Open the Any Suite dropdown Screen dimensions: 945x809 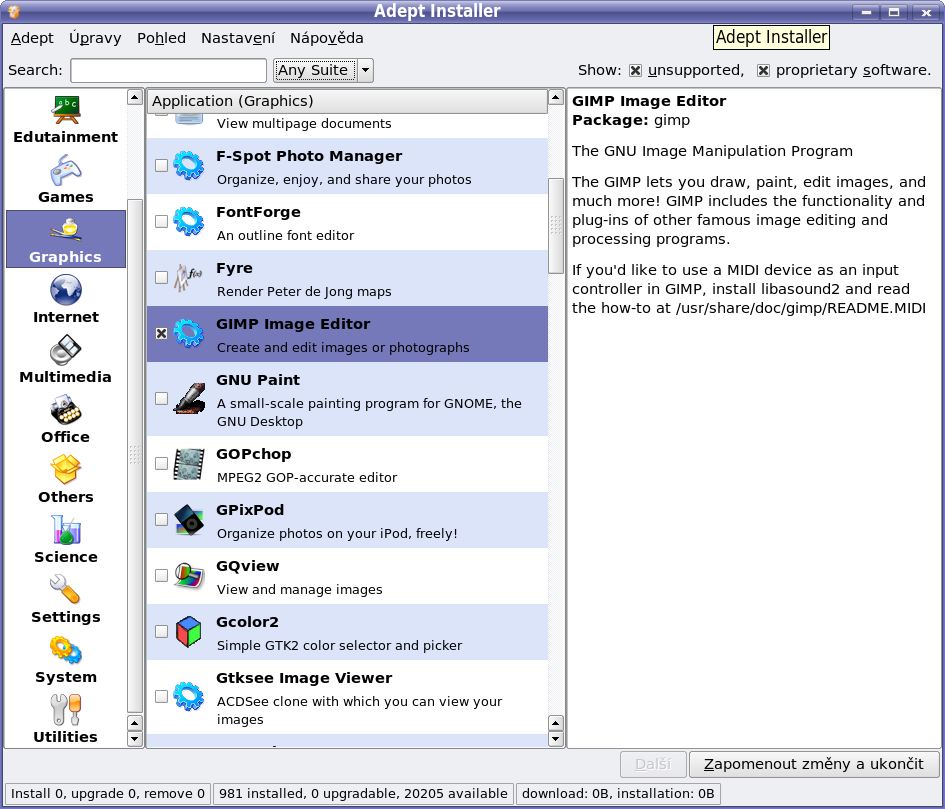[x=324, y=71]
